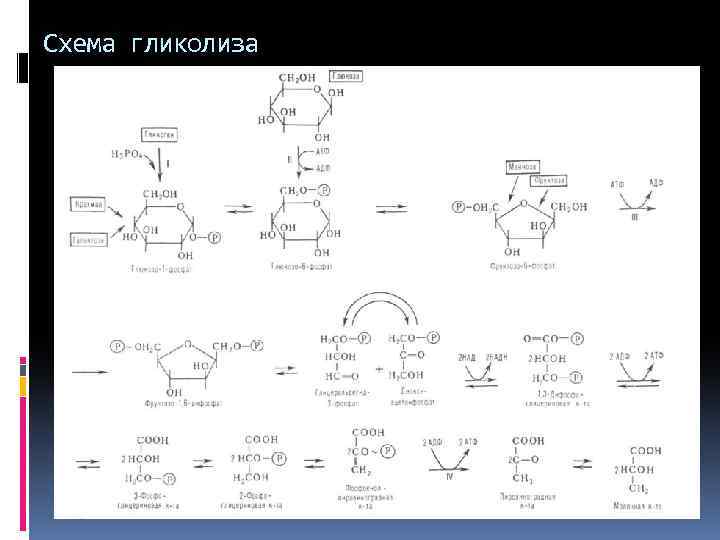Screen dimensions: 720x540
Task: Click the boxed "Фруктоза" label
Action: pos(549,180)
